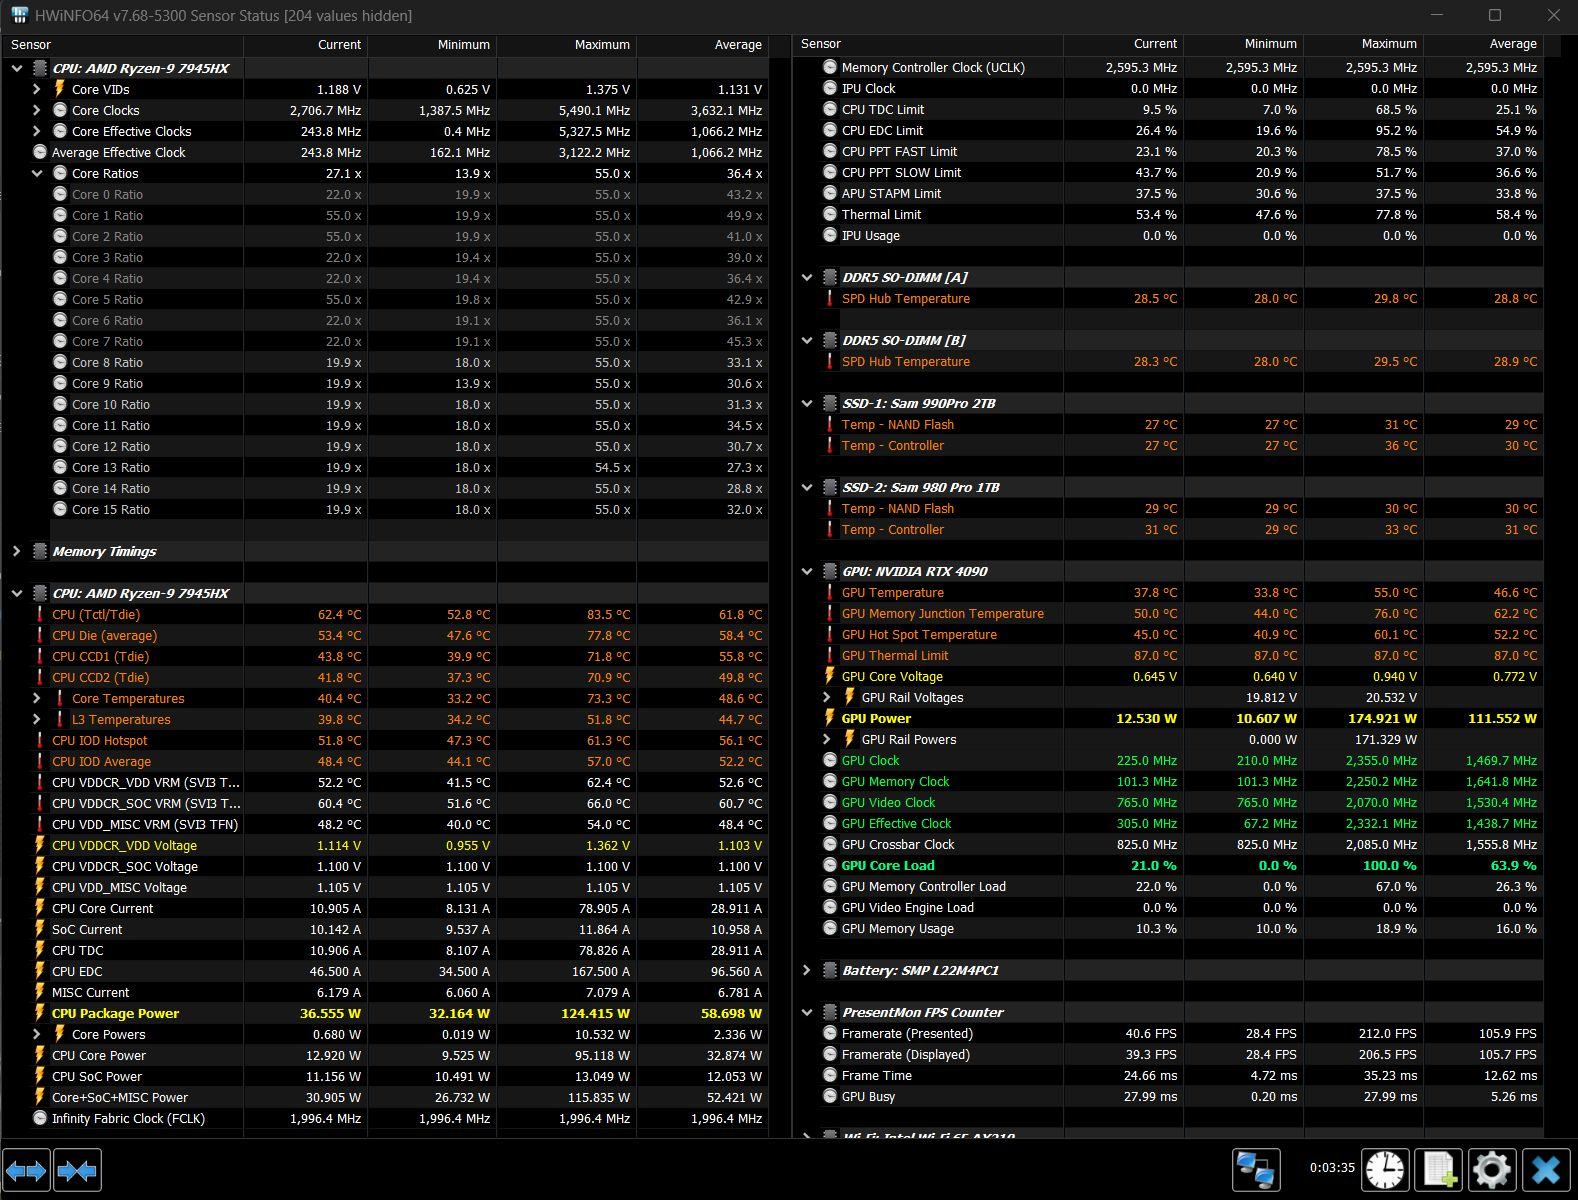Click the clock icon beside Core Clocks

(60, 110)
